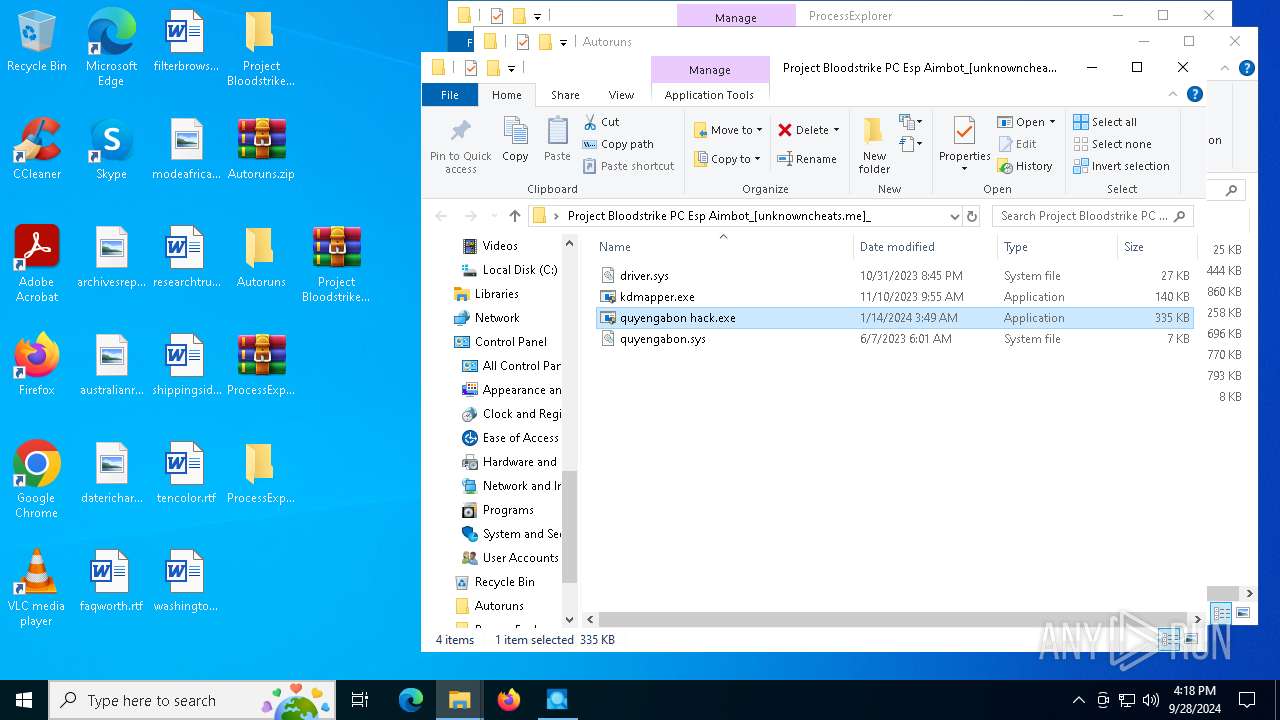The image size is (1280, 720).
Task: Click Invert selection in the ribbon
Action: (1121, 166)
